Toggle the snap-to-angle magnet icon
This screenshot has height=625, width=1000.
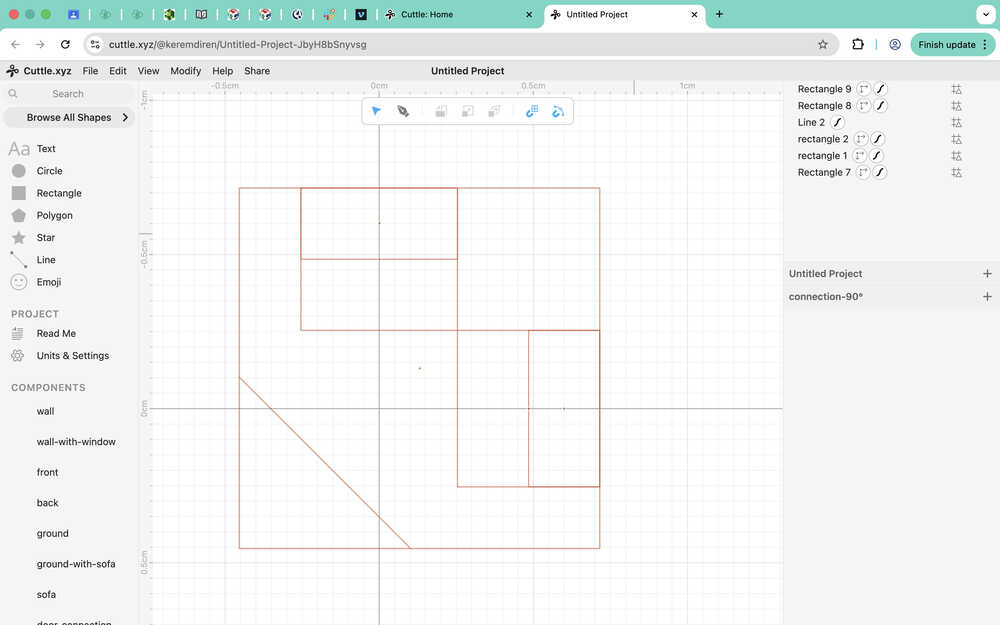click(x=558, y=111)
